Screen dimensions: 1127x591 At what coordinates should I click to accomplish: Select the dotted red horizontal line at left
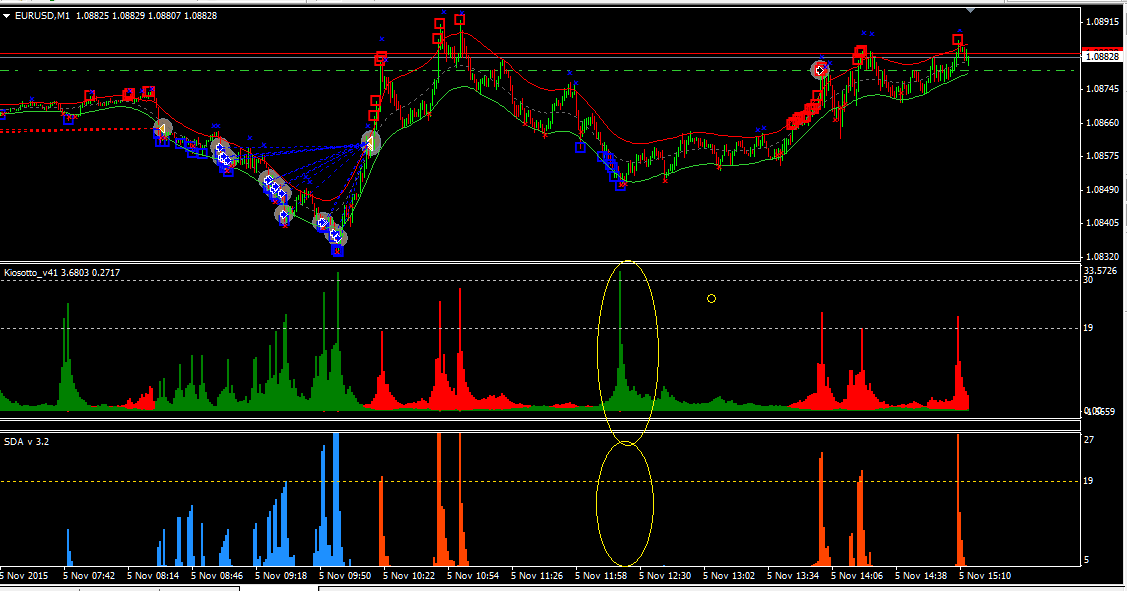pos(78,130)
